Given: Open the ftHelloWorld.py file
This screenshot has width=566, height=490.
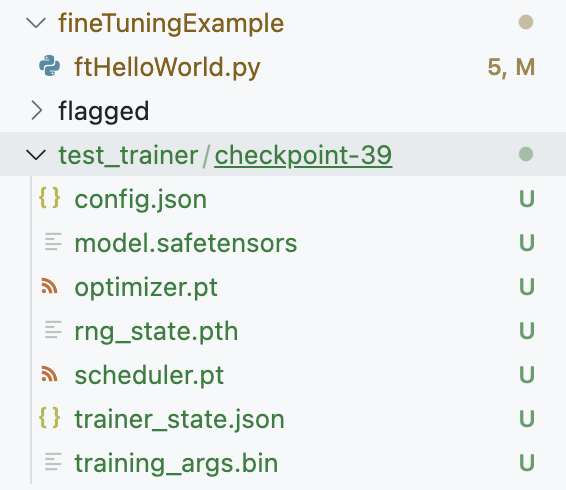Looking at the screenshot, I should tap(167, 67).
